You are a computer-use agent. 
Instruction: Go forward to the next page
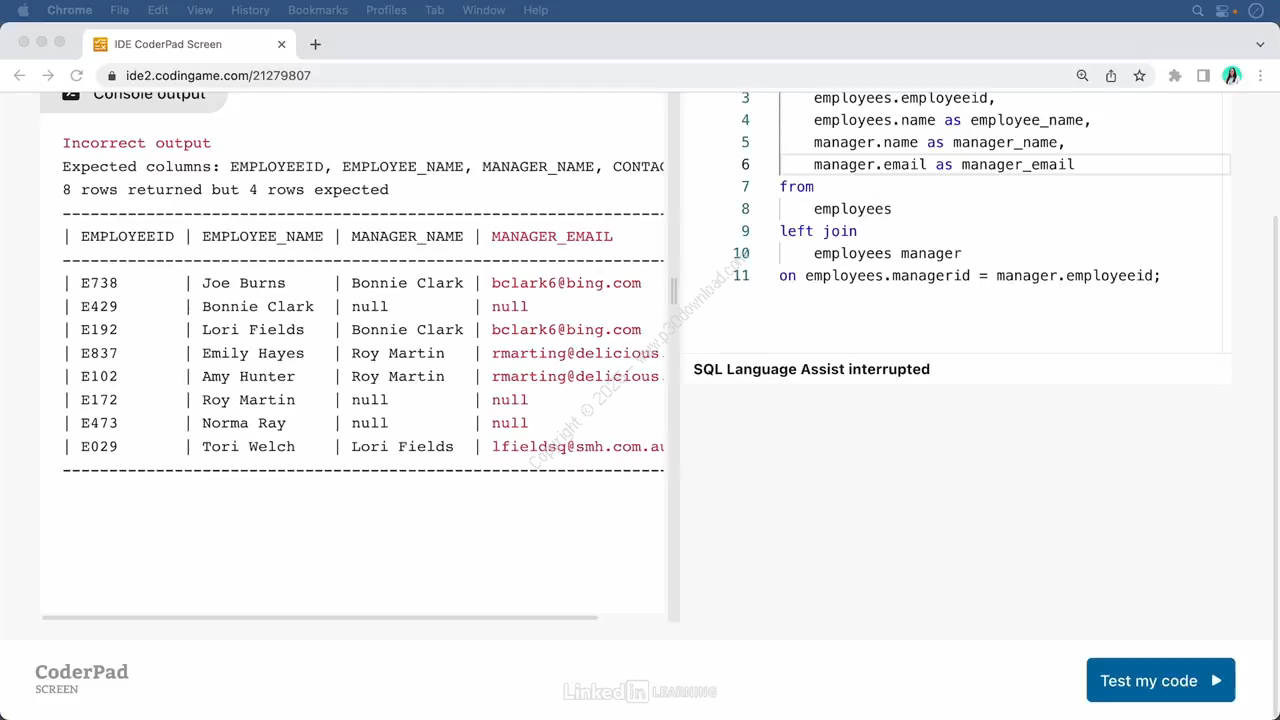coord(47,75)
